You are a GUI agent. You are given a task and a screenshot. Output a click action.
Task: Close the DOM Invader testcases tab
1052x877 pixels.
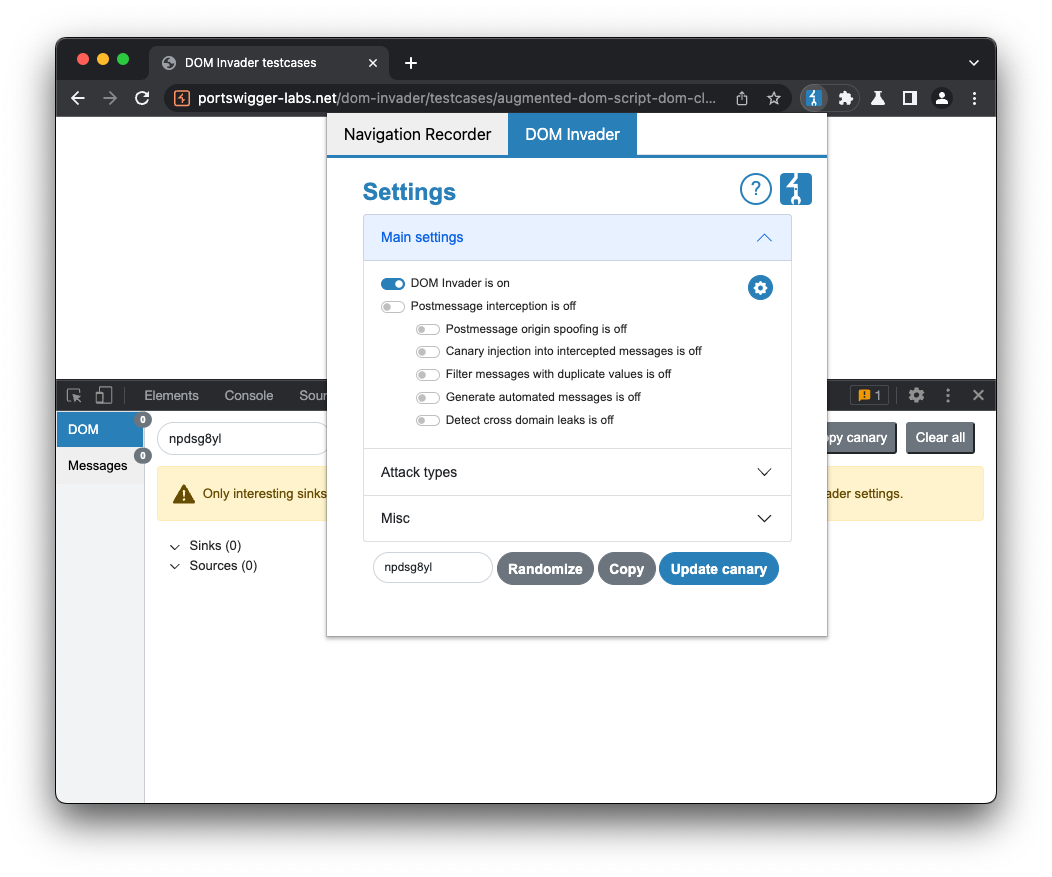point(373,63)
